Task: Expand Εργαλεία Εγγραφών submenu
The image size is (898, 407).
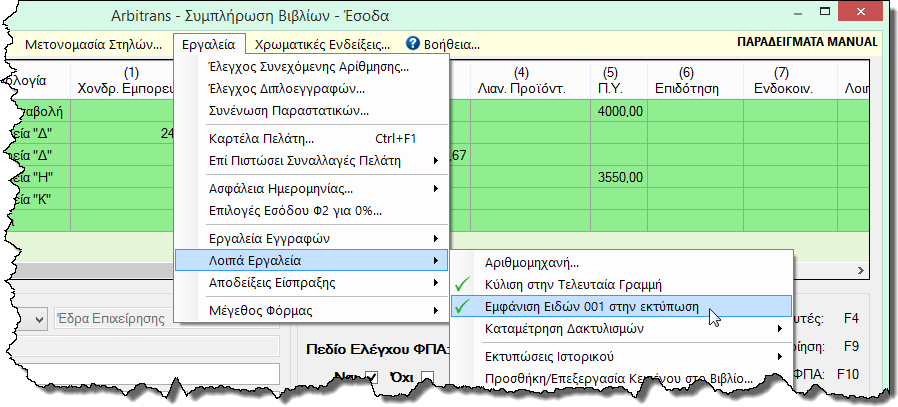Action: click(x=312, y=238)
